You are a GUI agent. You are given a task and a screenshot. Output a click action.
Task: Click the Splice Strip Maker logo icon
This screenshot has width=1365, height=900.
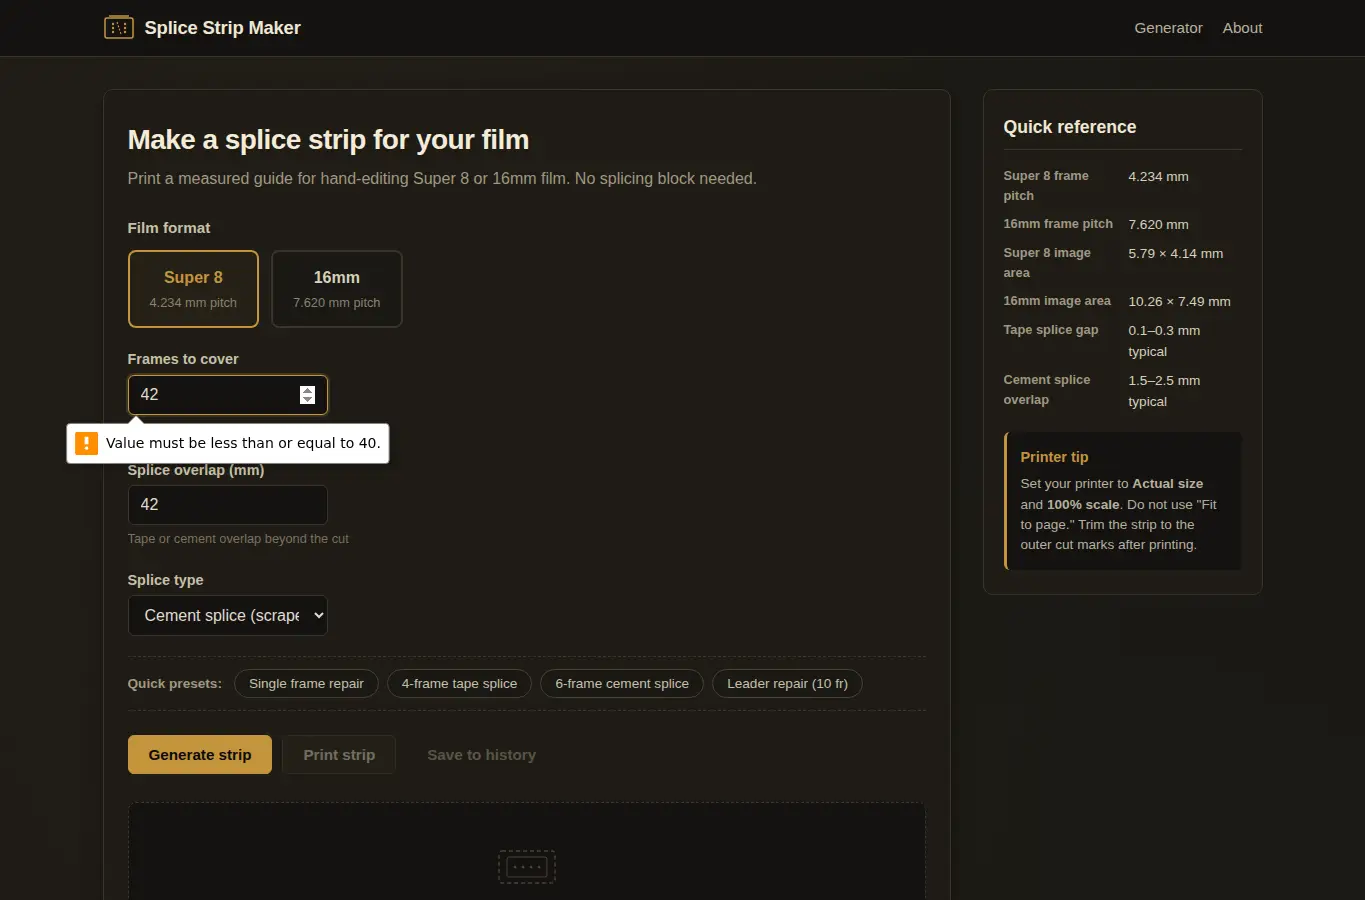119,28
